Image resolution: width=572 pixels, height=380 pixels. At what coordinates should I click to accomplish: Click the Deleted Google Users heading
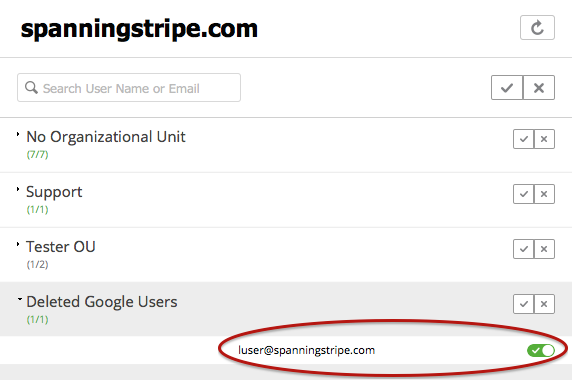tap(102, 302)
